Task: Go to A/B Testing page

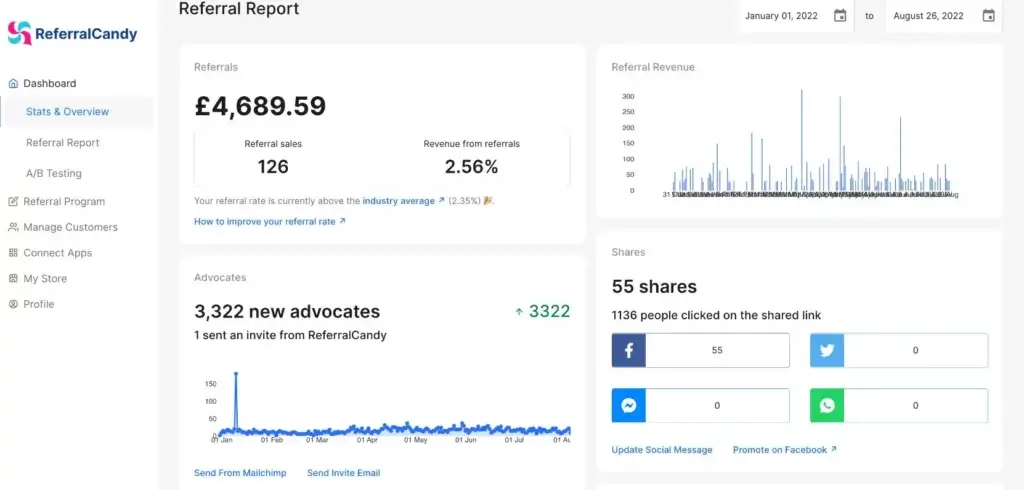Action: pos(54,173)
